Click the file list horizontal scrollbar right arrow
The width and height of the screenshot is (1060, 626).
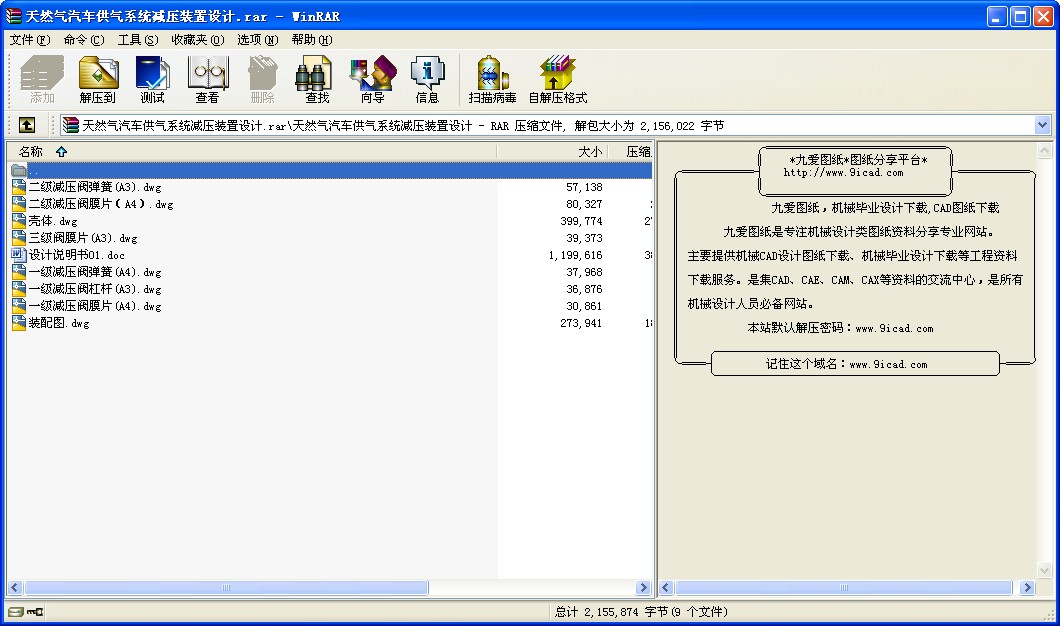click(643, 588)
